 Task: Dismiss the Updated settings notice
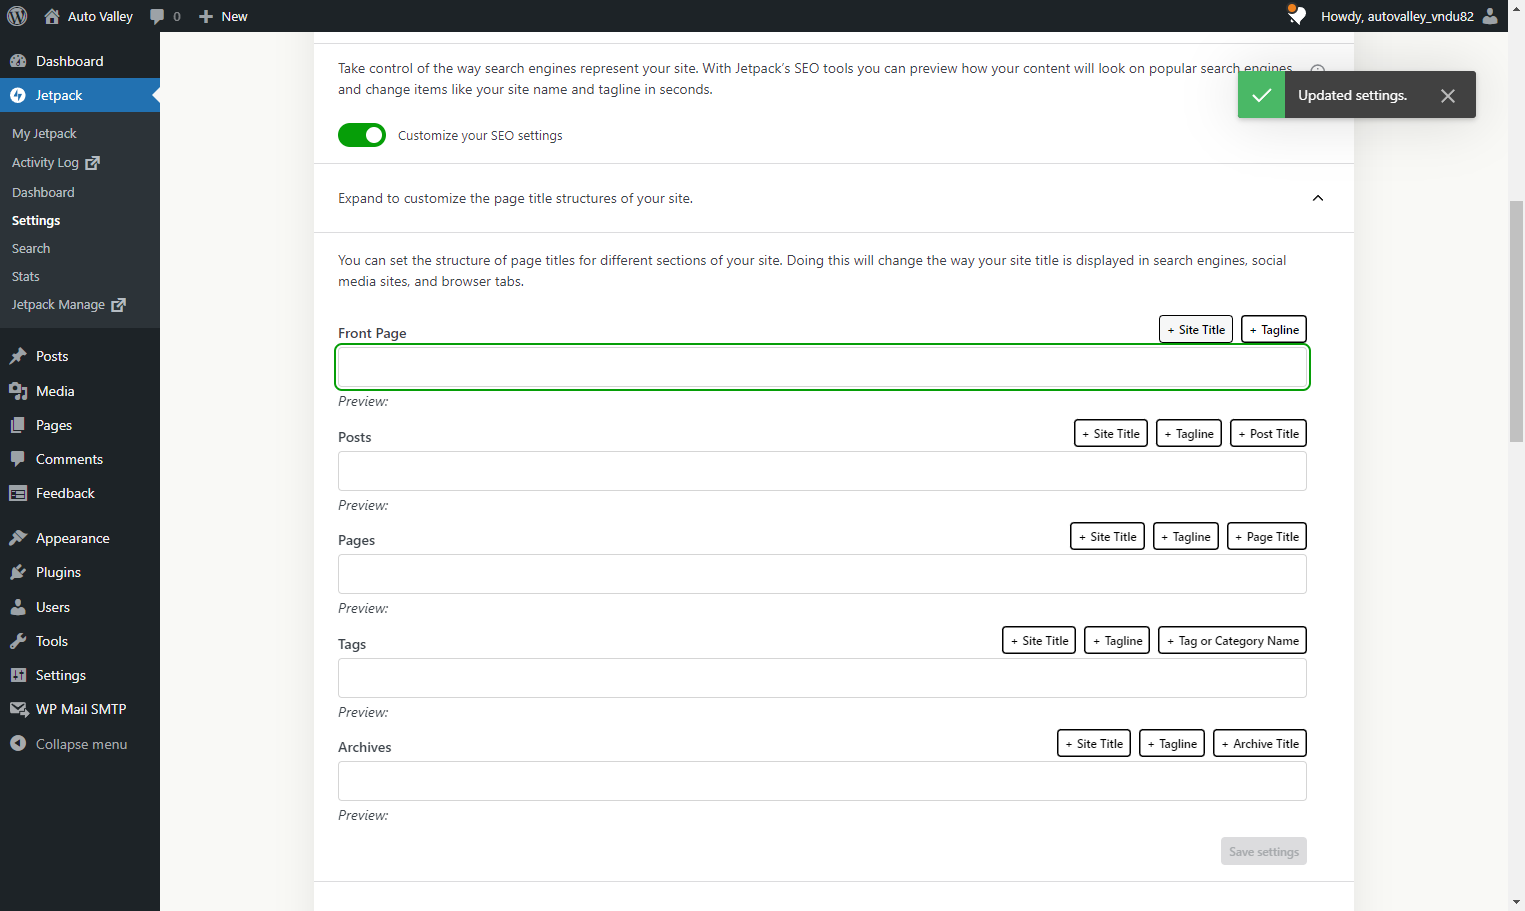click(x=1447, y=96)
